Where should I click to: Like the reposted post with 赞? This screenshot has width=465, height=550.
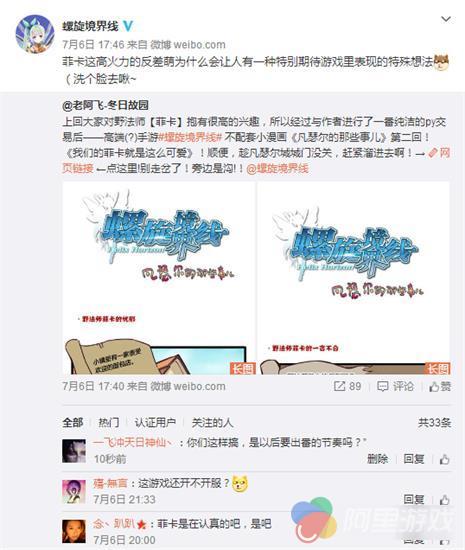440,386
